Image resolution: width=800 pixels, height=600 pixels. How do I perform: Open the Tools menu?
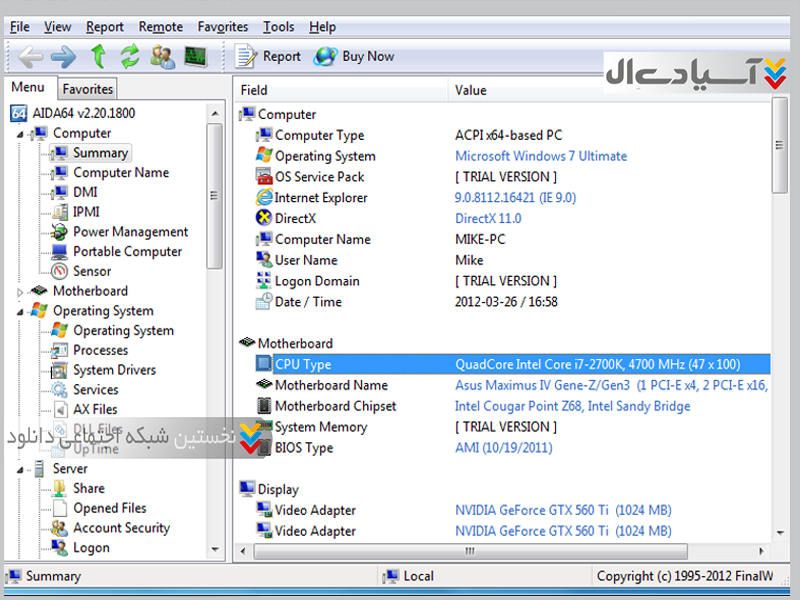click(x=278, y=27)
